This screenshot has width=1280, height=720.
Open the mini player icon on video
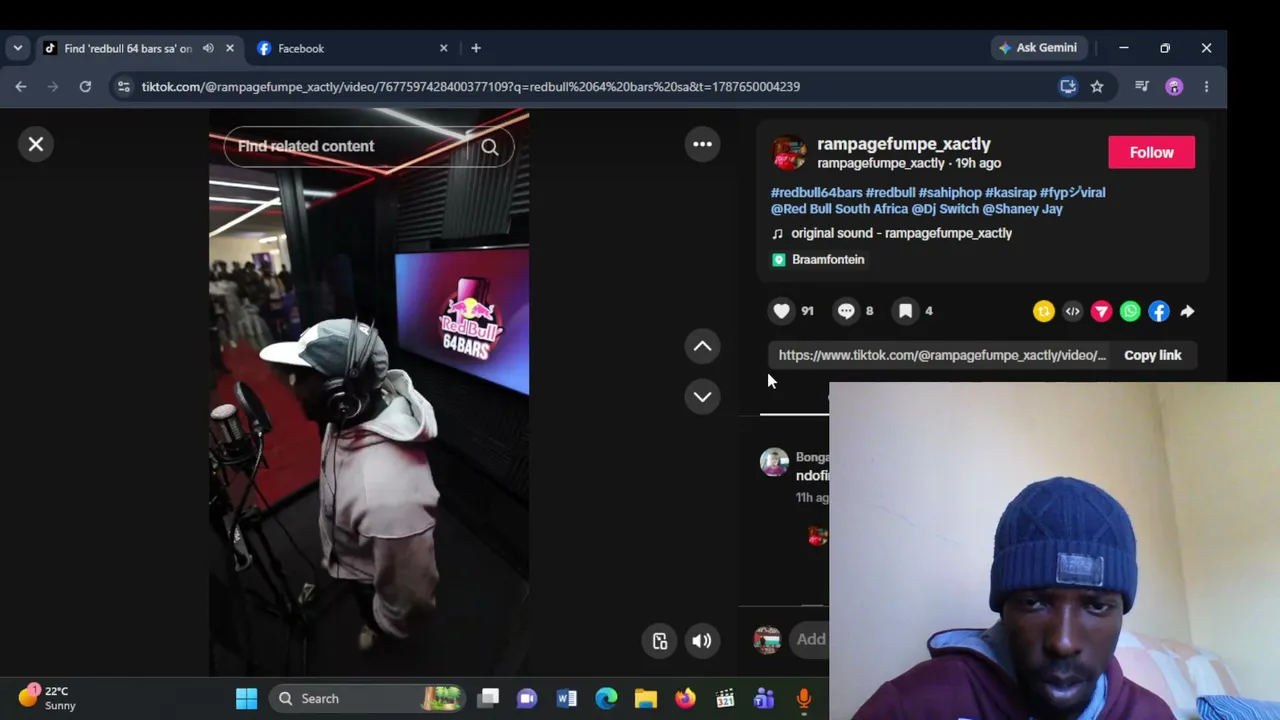coord(660,641)
